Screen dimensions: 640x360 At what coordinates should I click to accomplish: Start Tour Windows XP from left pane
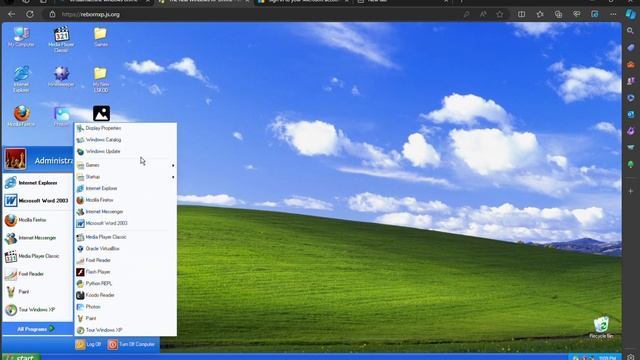pos(30,310)
